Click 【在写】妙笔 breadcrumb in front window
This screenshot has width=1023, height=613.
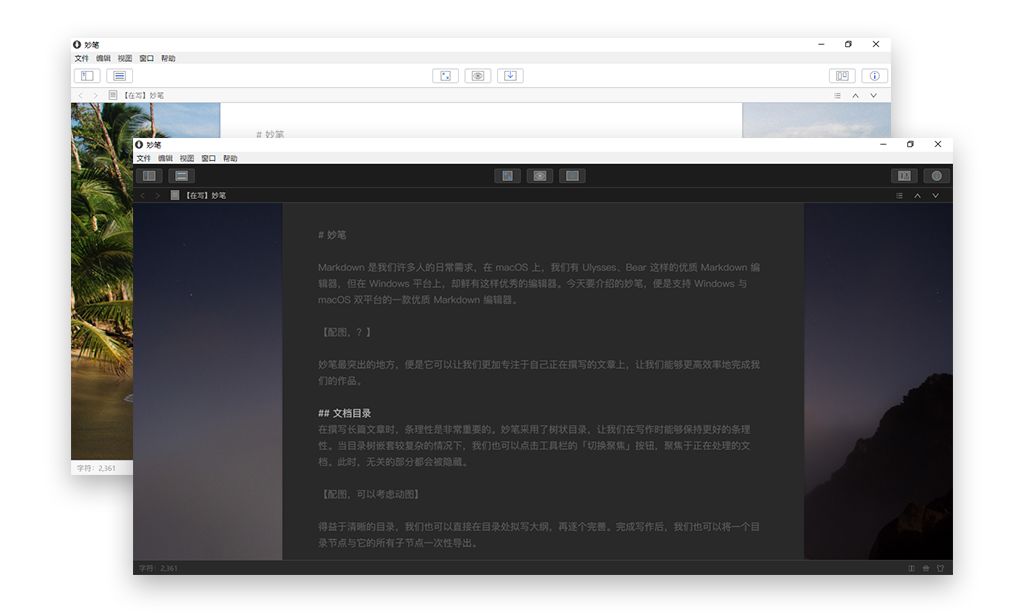click(205, 196)
